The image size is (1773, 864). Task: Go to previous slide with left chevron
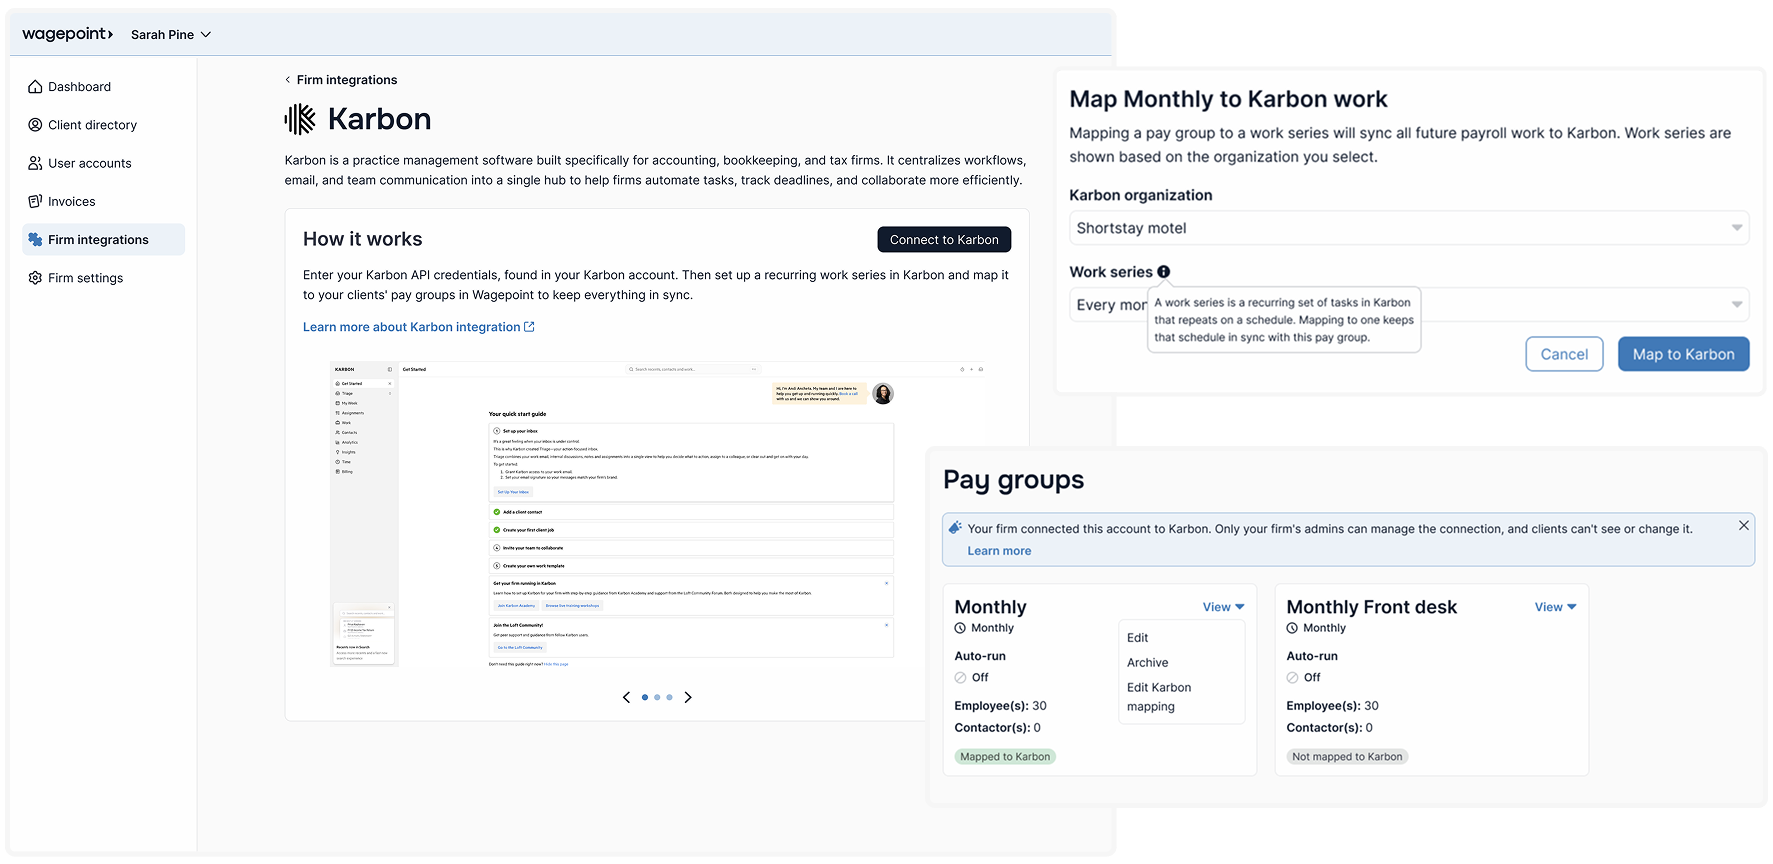pyautogui.click(x=626, y=697)
